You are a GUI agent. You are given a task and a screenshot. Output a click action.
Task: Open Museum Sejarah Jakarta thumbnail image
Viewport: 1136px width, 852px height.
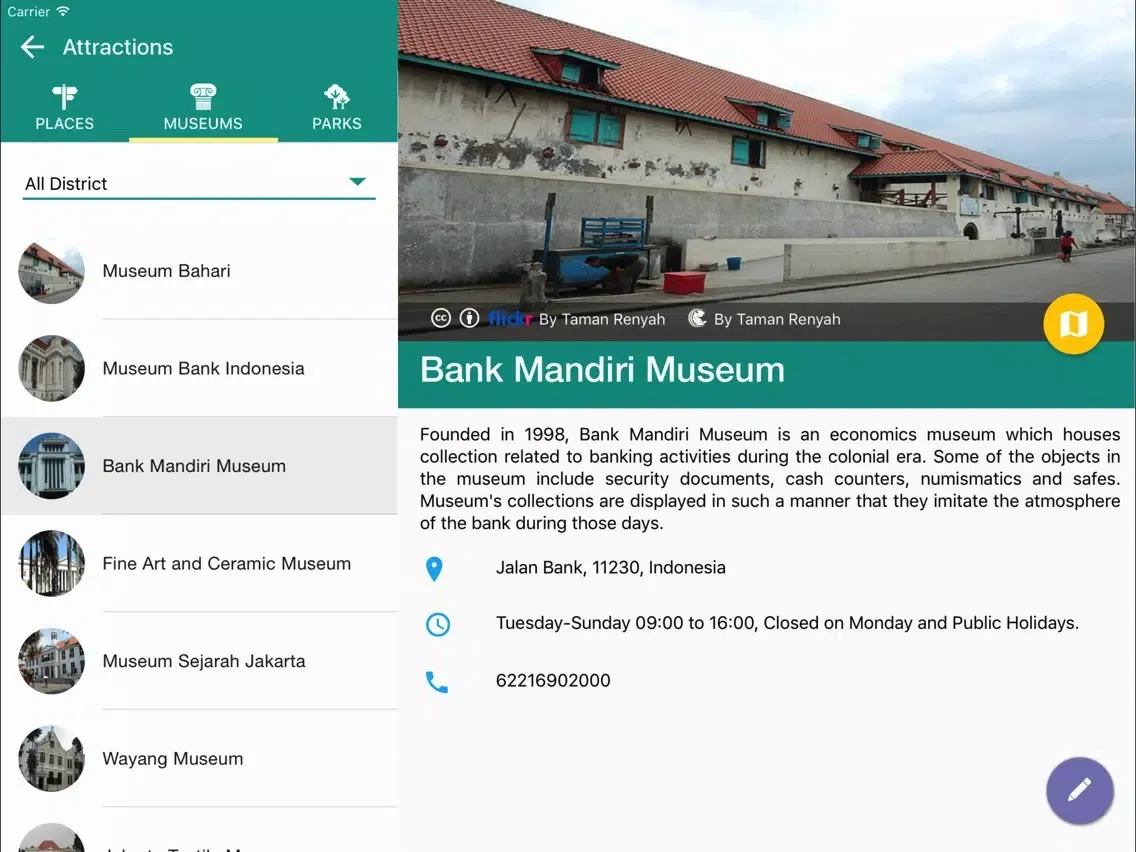tap(51, 661)
